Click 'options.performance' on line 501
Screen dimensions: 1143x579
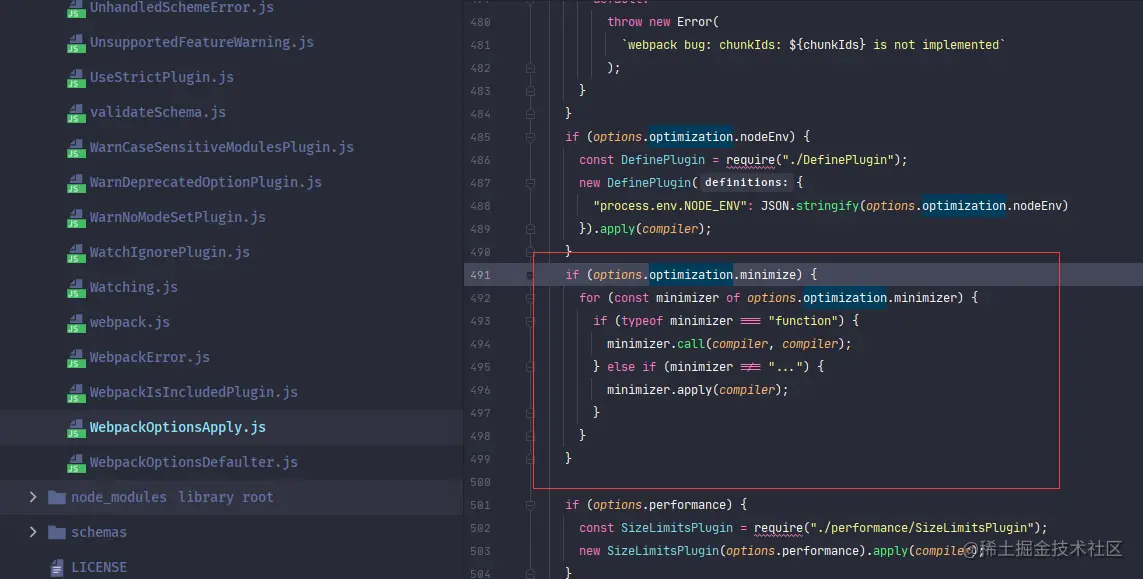click(663, 505)
